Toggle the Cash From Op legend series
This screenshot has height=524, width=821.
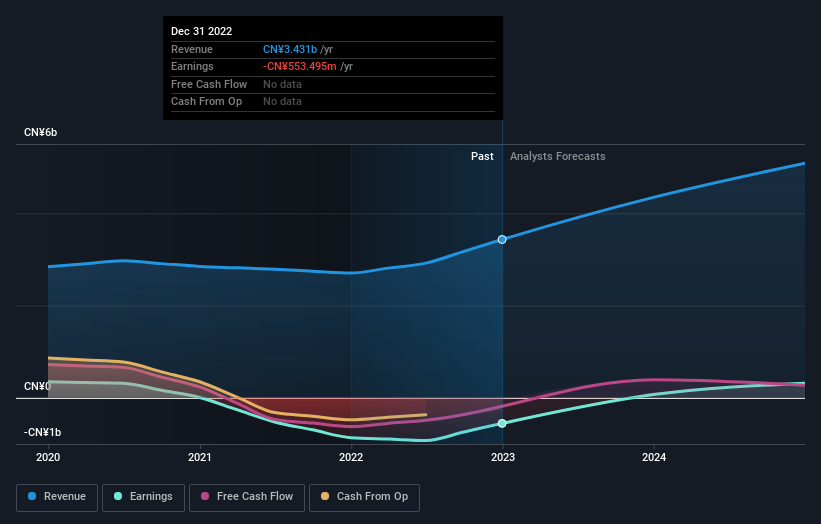point(364,497)
